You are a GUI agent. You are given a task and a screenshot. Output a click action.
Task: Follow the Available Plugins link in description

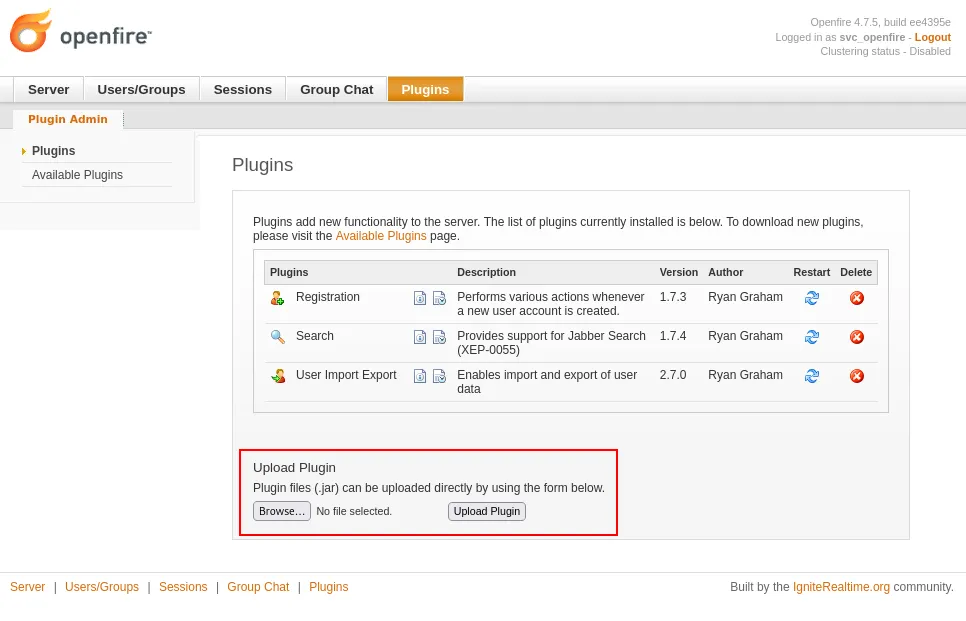click(381, 236)
